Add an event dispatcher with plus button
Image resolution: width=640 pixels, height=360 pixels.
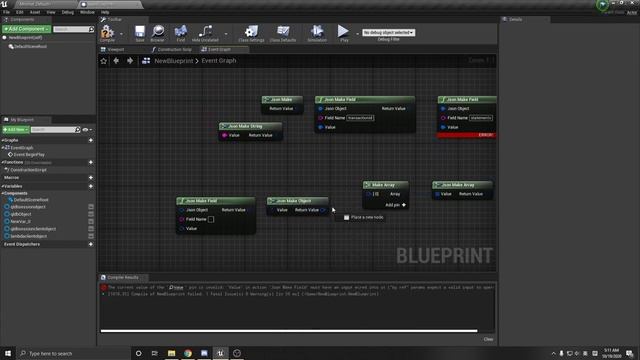(91, 244)
